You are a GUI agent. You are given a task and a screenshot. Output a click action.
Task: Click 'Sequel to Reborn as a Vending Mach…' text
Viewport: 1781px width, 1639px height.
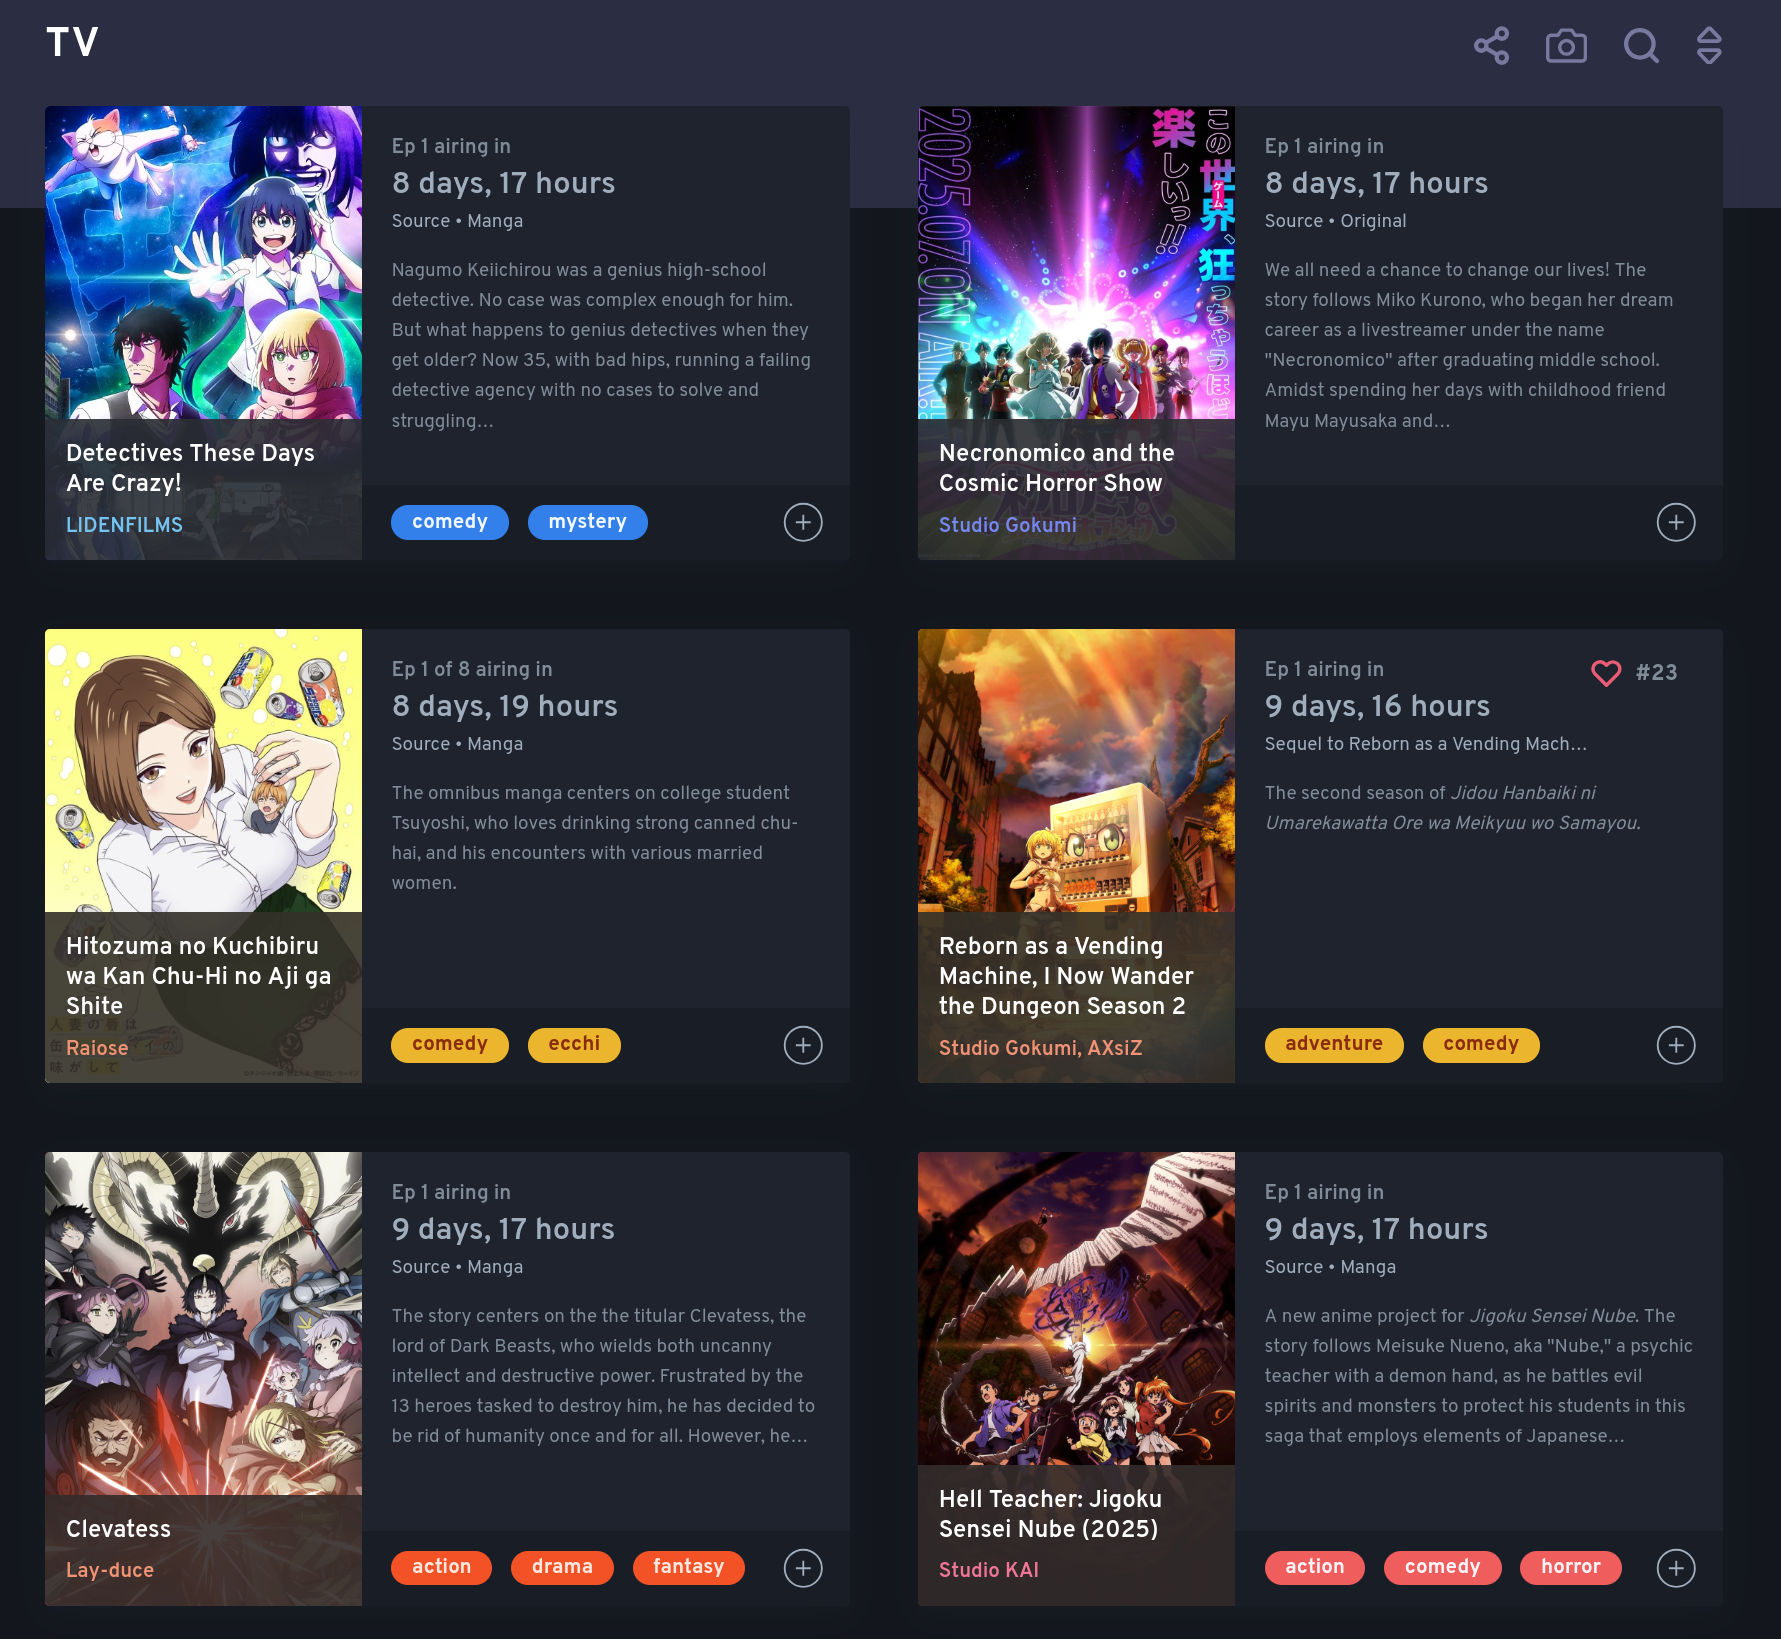click(1425, 744)
